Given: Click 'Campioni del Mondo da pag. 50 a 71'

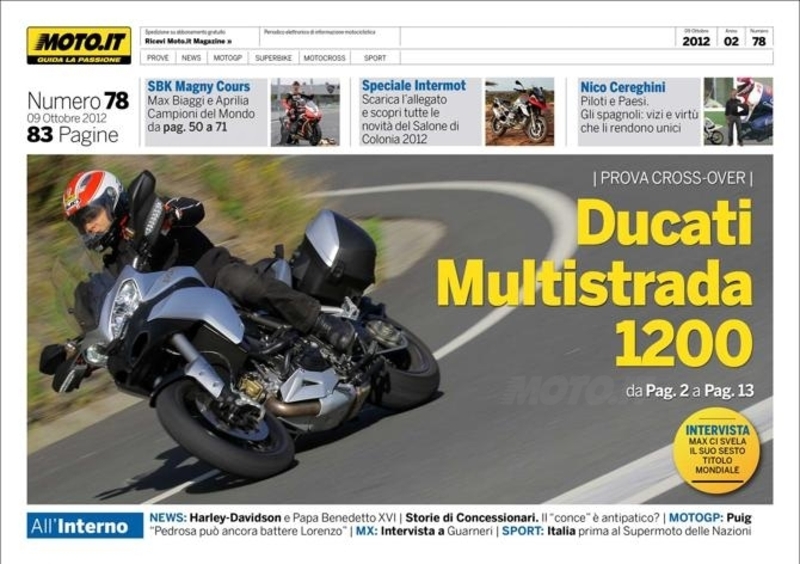Looking at the screenshot, I should point(201,120).
